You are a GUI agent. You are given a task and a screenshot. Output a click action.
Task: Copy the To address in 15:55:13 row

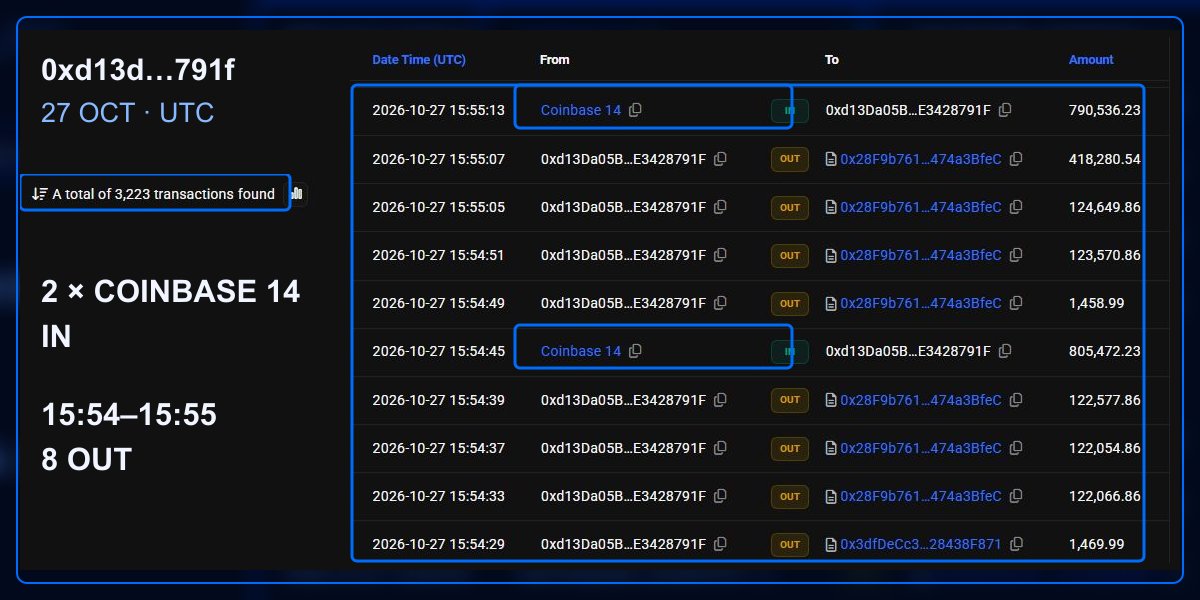pos(1005,110)
